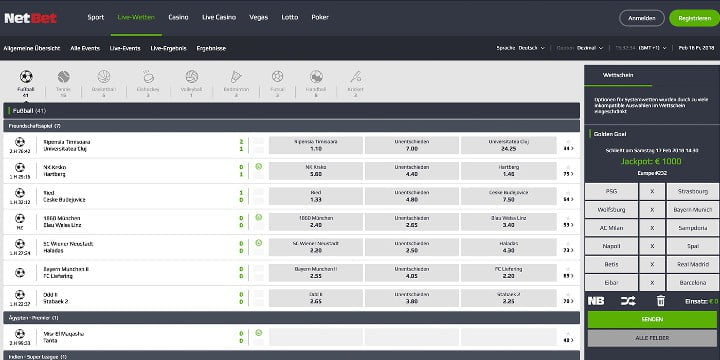
Task: Open the Vegas menu
Action: click(259, 17)
